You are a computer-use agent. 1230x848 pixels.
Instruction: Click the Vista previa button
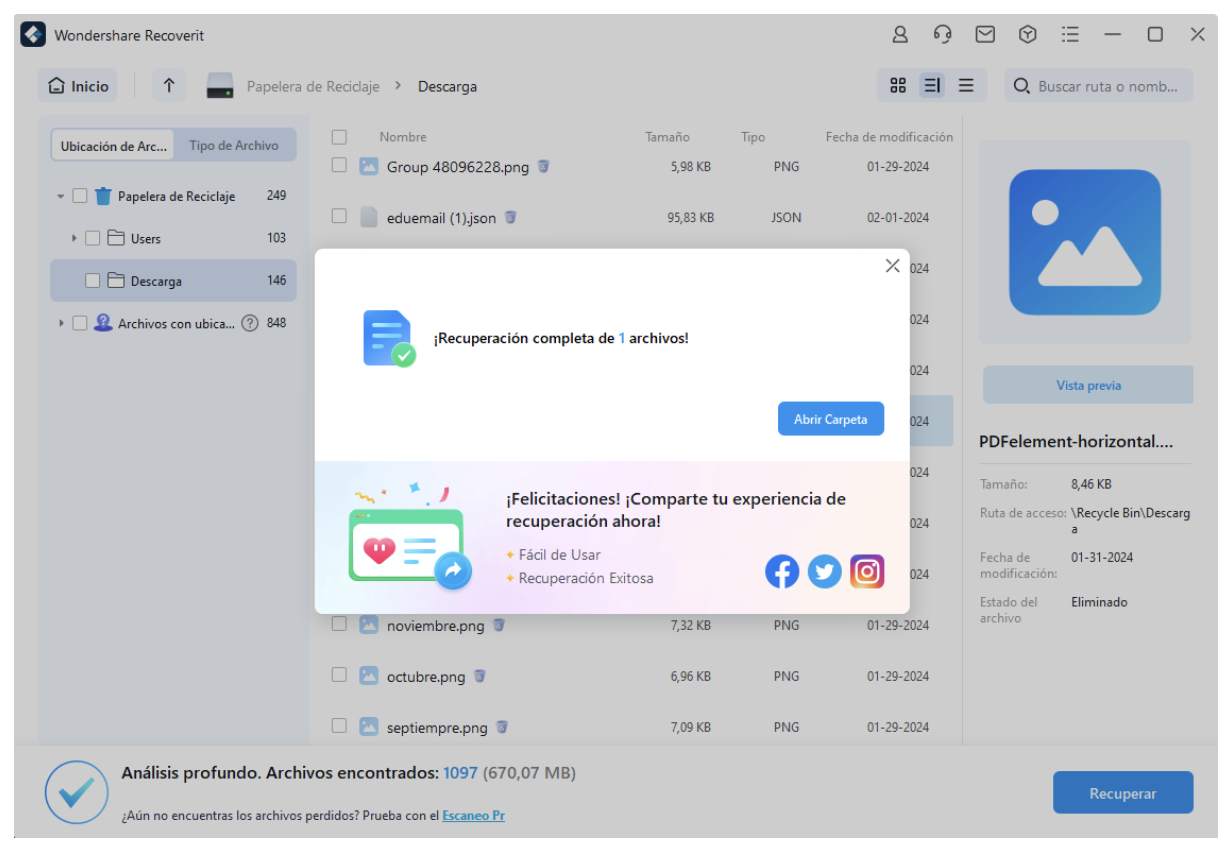click(x=1088, y=385)
